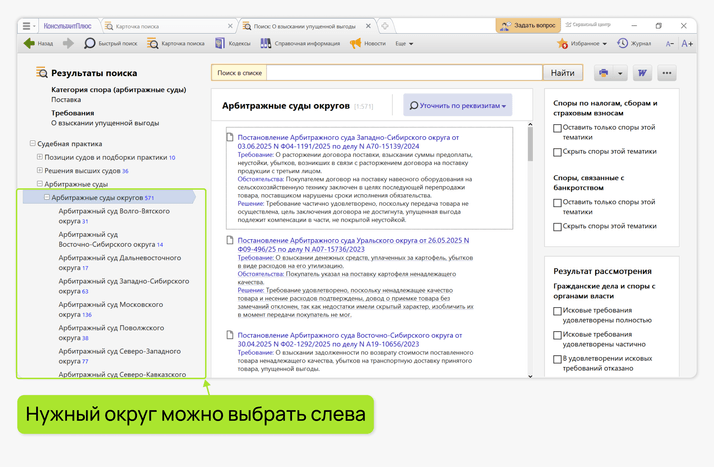Open the hamburger main menu

point(28,26)
